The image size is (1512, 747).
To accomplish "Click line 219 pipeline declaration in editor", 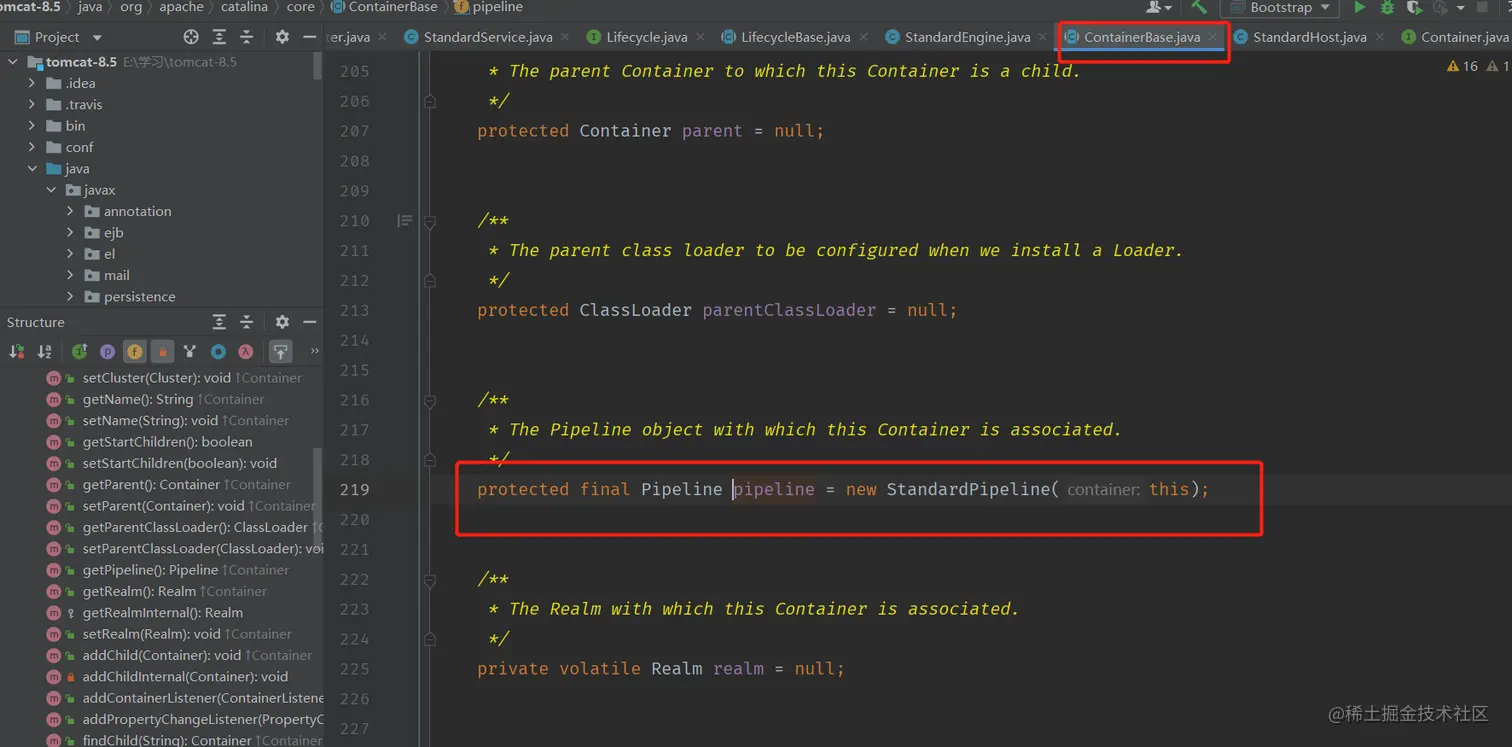I will click(843, 489).
